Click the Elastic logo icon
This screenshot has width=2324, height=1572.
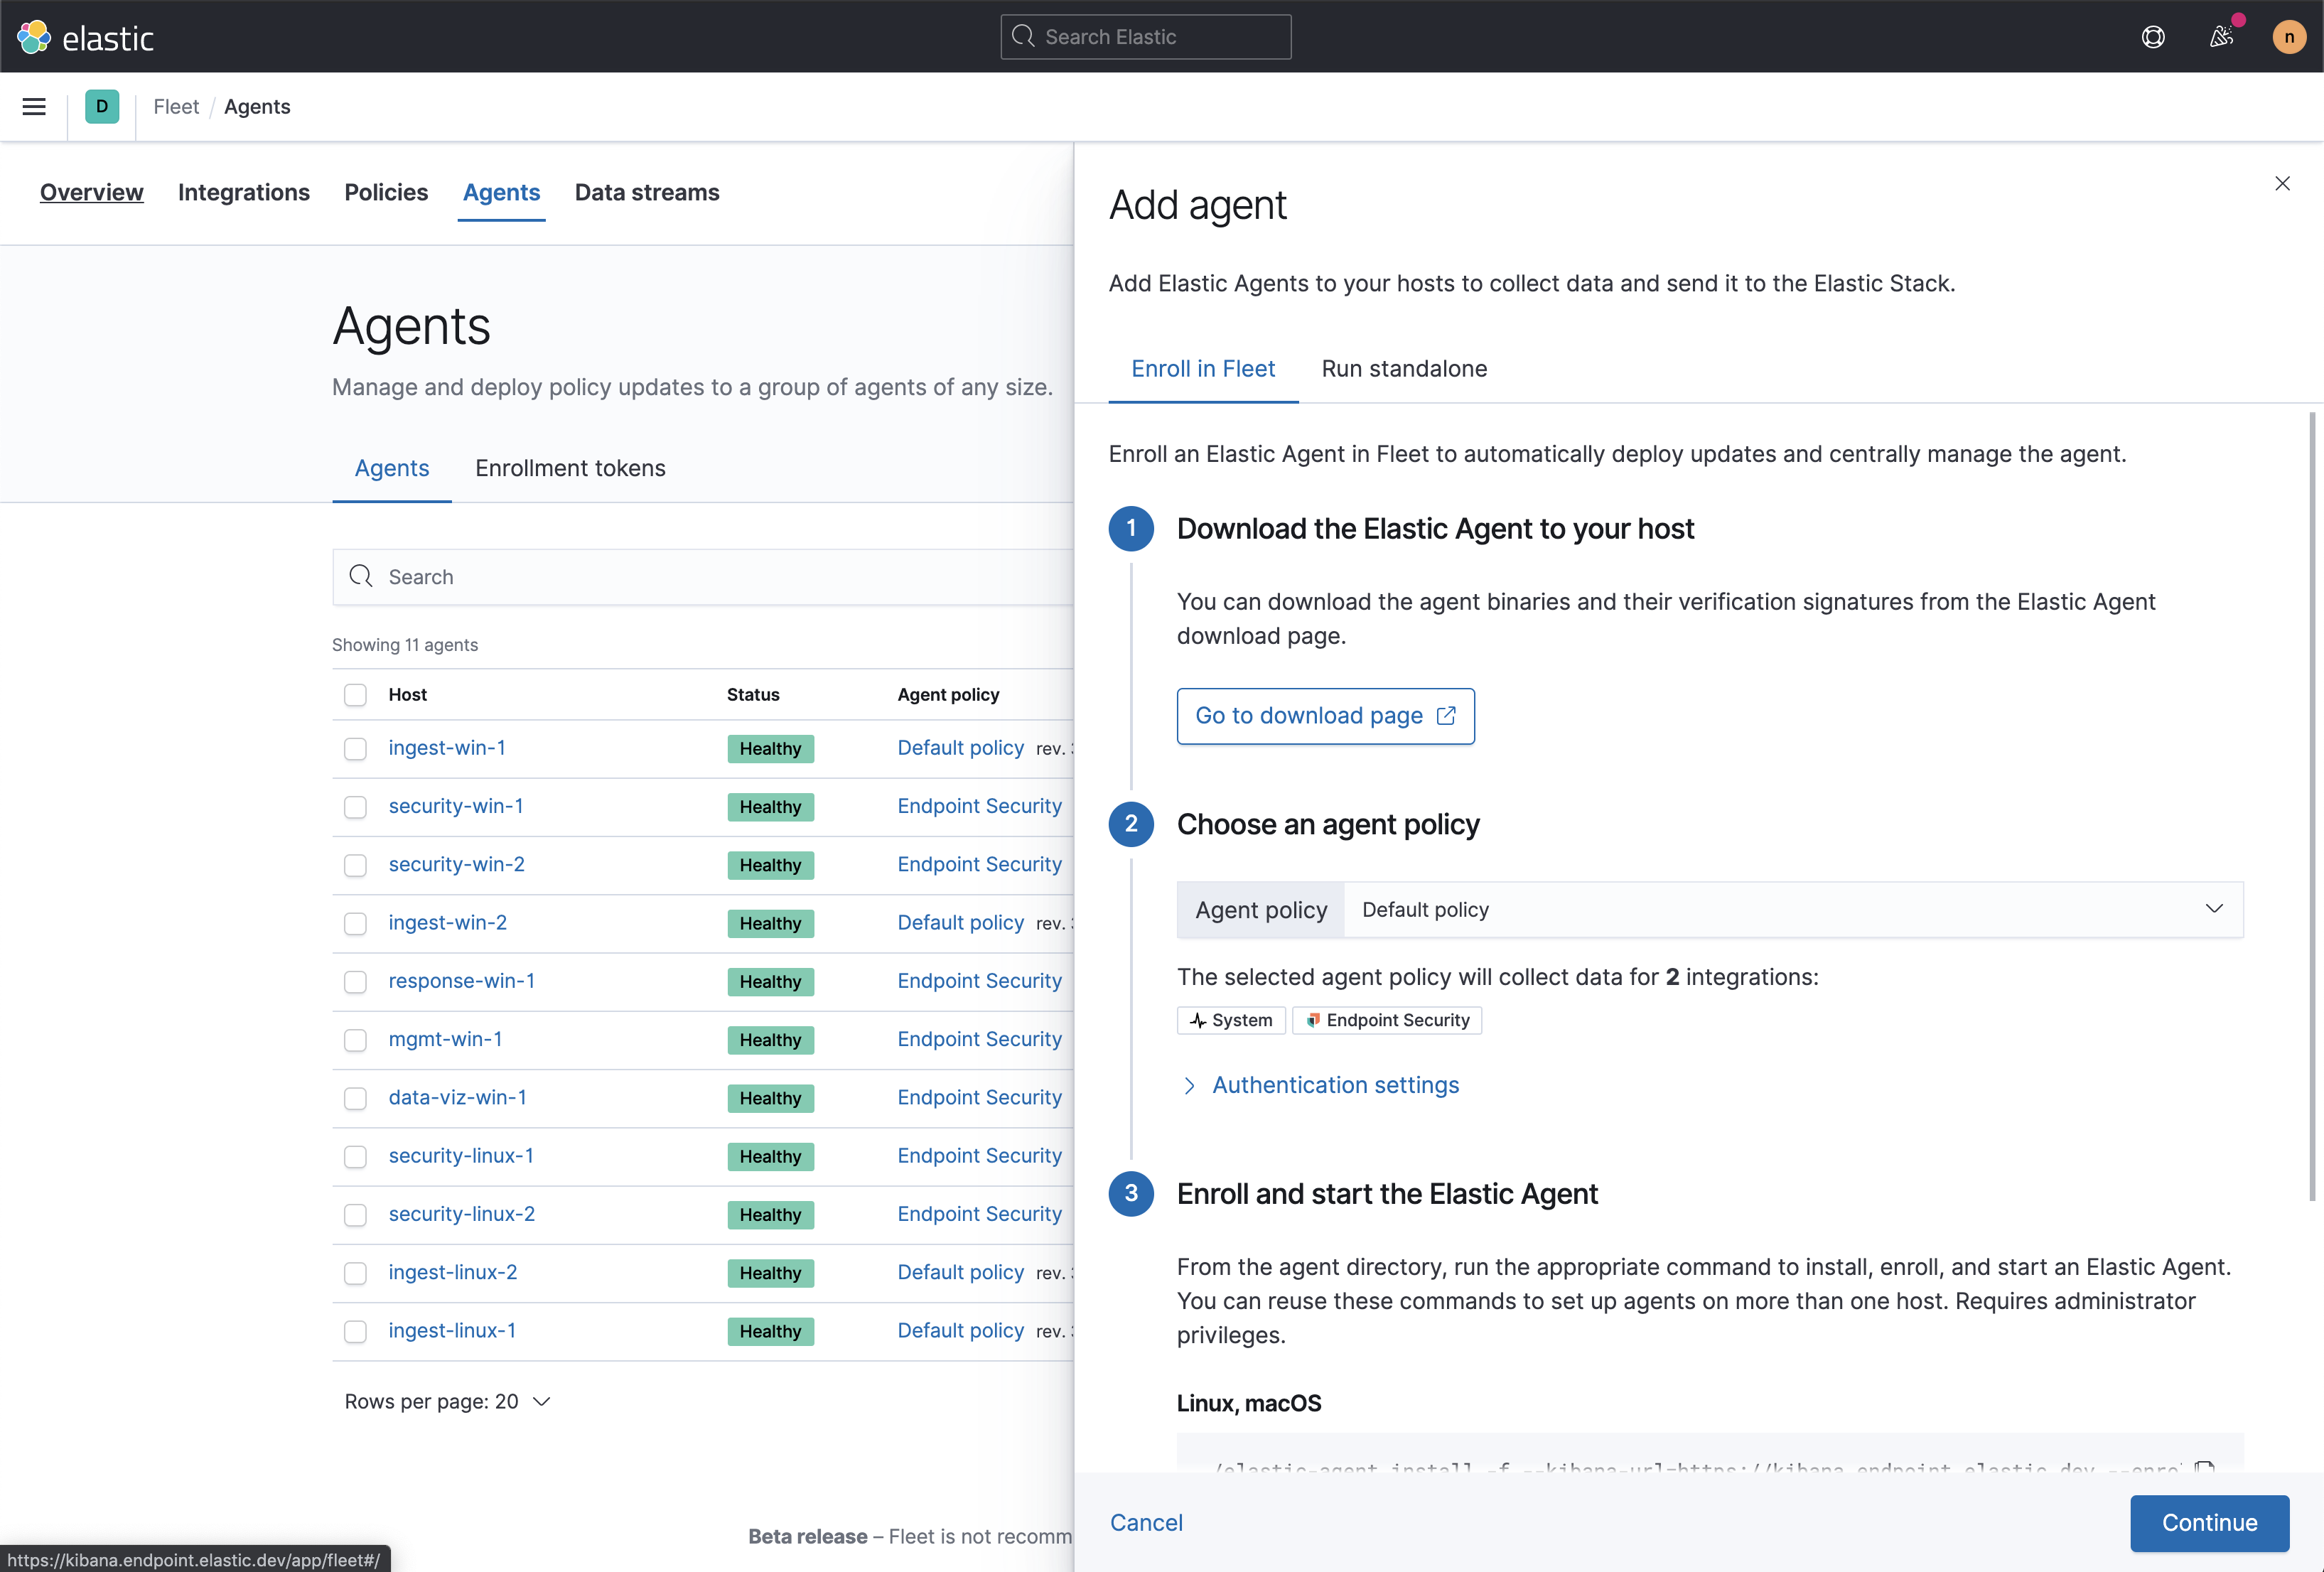click(x=34, y=37)
